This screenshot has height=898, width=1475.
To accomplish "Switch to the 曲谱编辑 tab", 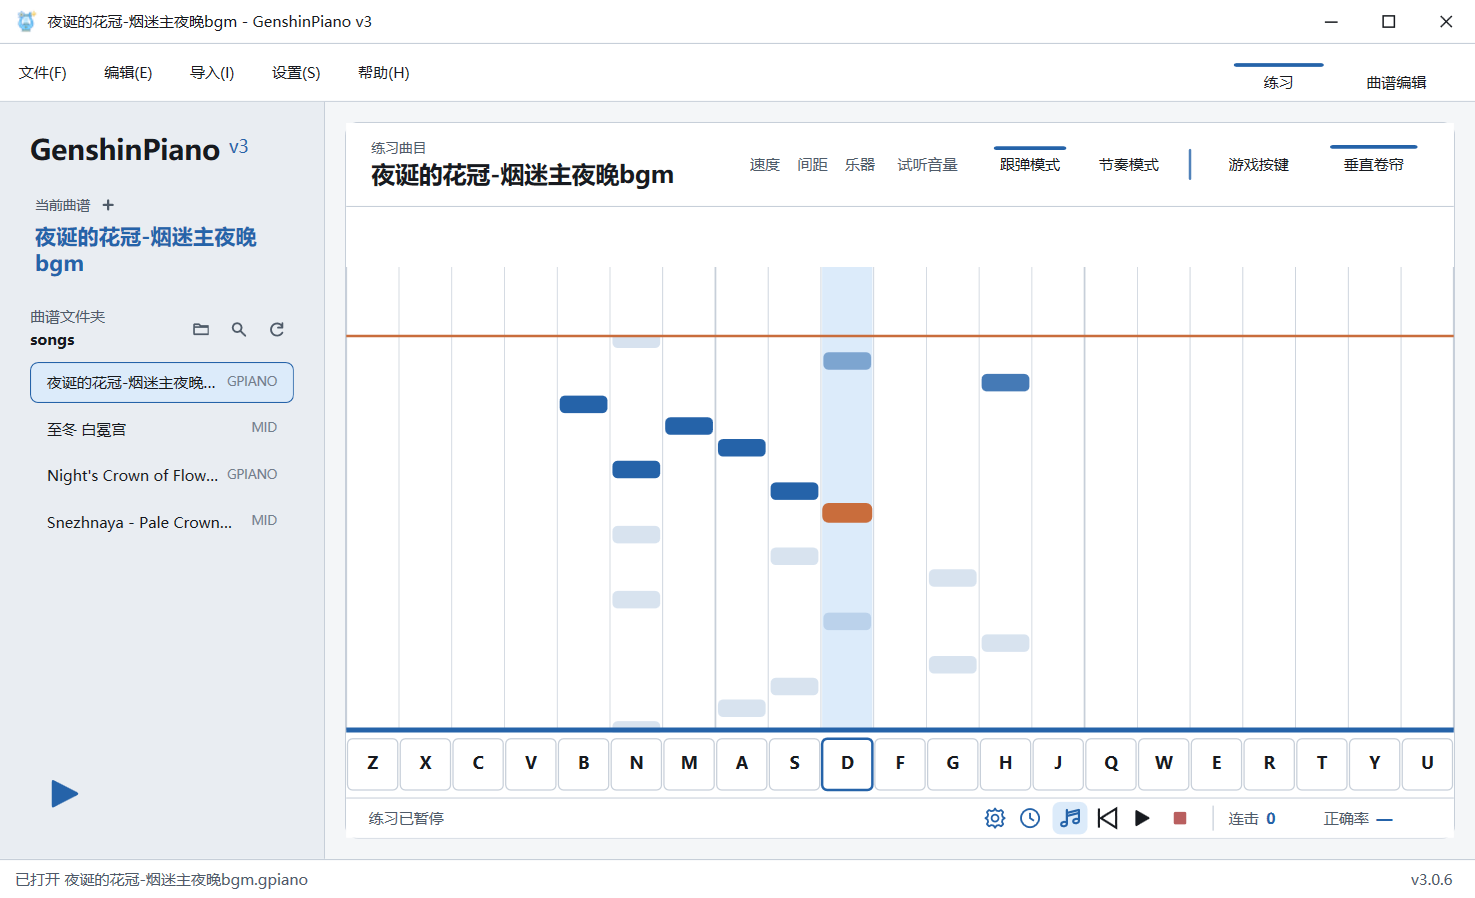I will [x=1396, y=82].
